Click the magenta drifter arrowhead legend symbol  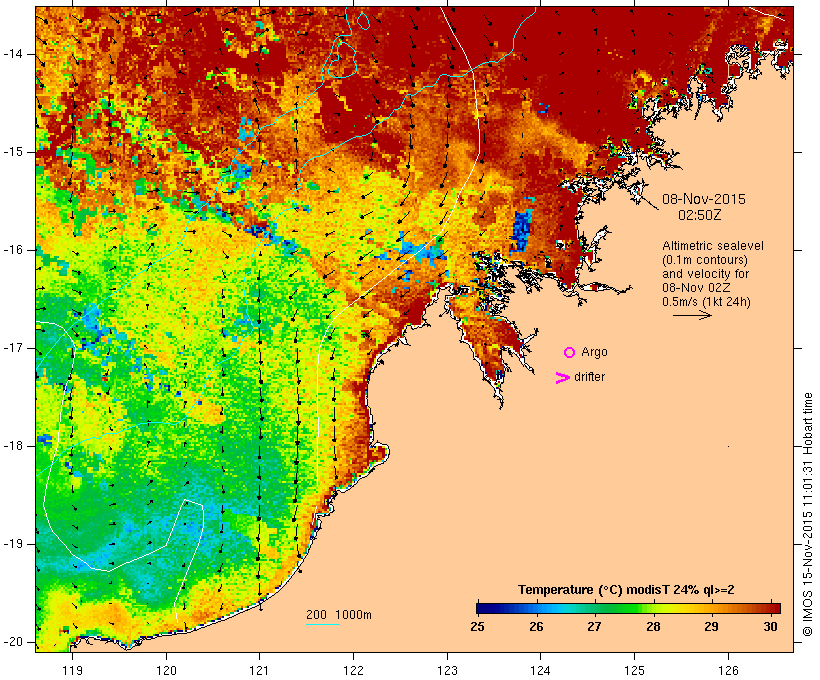[563, 378]
